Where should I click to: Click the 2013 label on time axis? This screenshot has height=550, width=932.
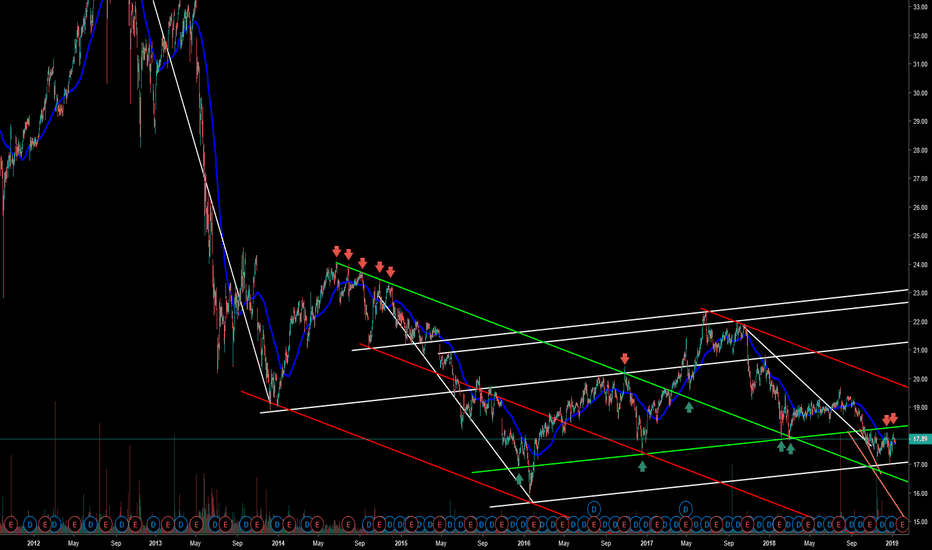pos(155,543)
